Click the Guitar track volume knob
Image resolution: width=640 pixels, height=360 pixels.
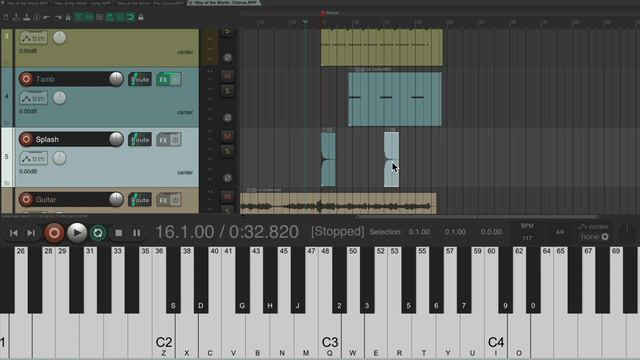(116, 200)
